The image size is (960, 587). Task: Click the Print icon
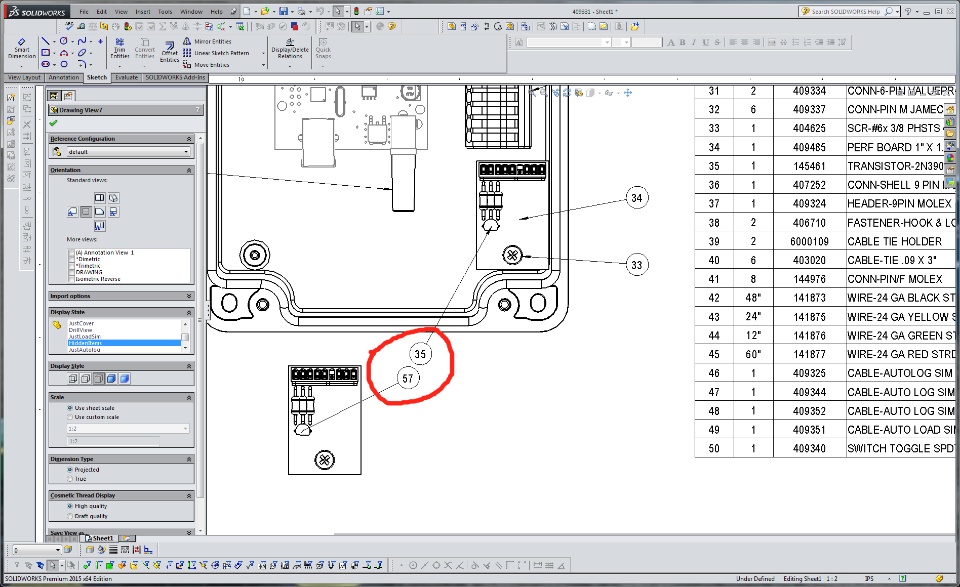tap(301, 11)
